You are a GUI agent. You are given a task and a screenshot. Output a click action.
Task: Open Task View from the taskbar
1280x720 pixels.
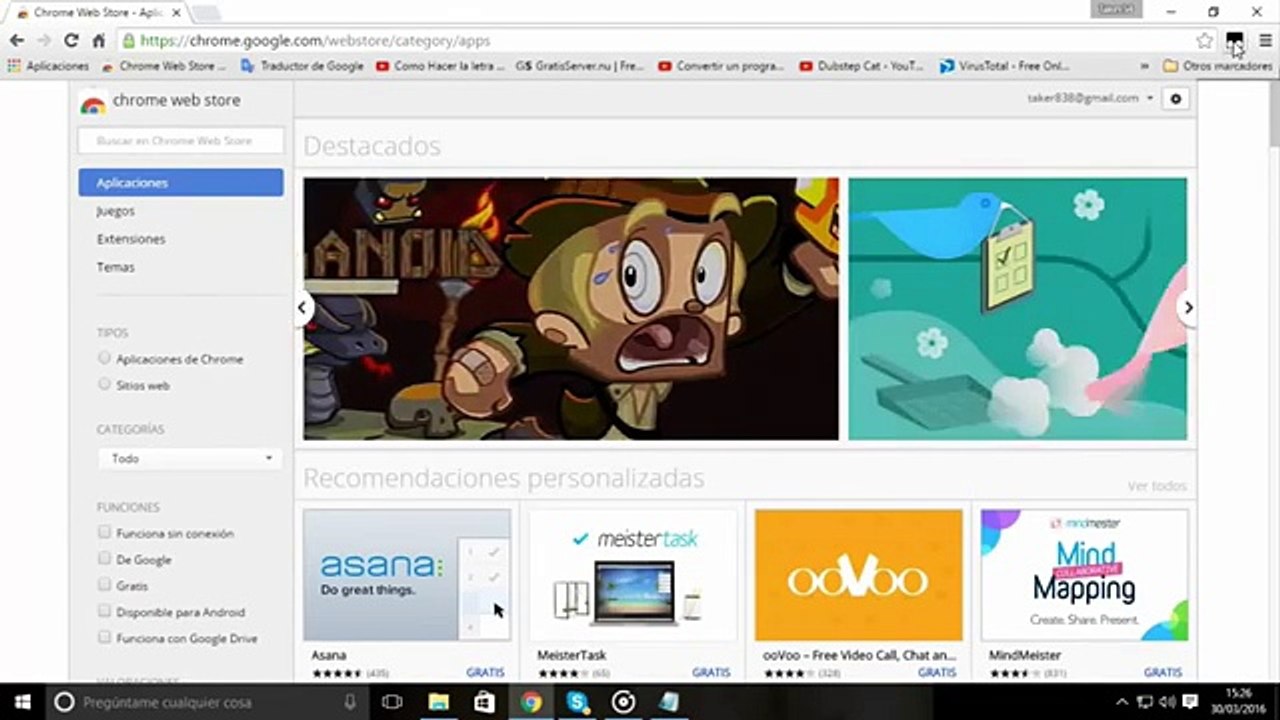point(393,702)
